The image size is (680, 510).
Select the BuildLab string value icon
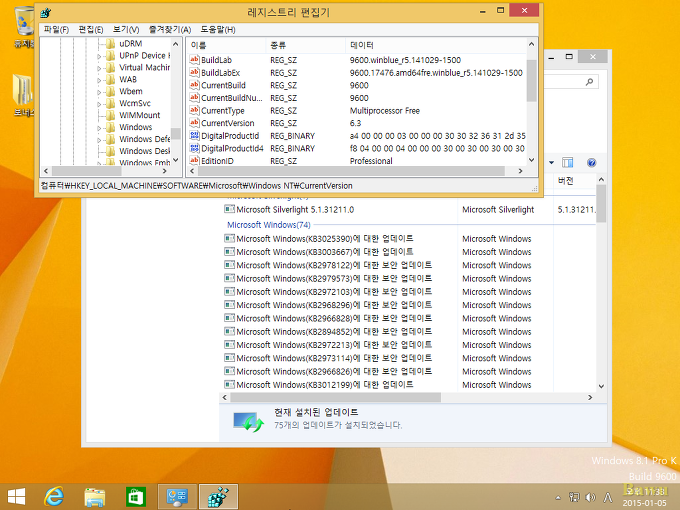(194, 60)
